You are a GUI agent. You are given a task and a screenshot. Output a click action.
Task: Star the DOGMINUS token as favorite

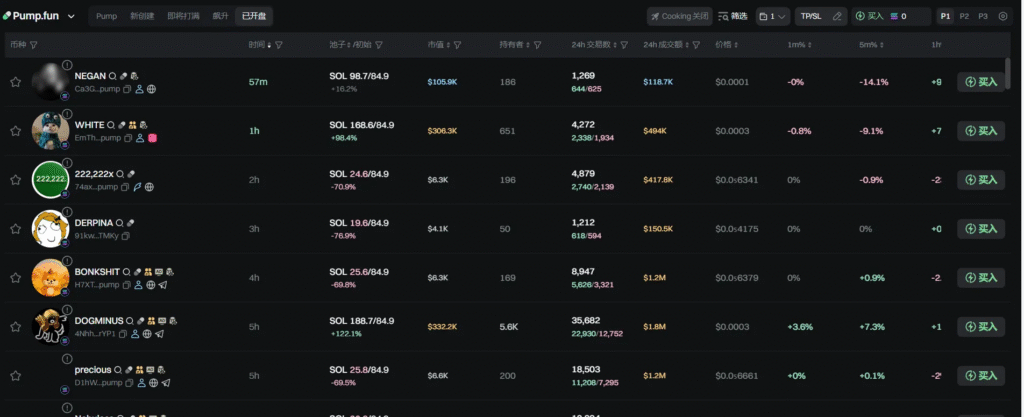[x=15, y=327]
